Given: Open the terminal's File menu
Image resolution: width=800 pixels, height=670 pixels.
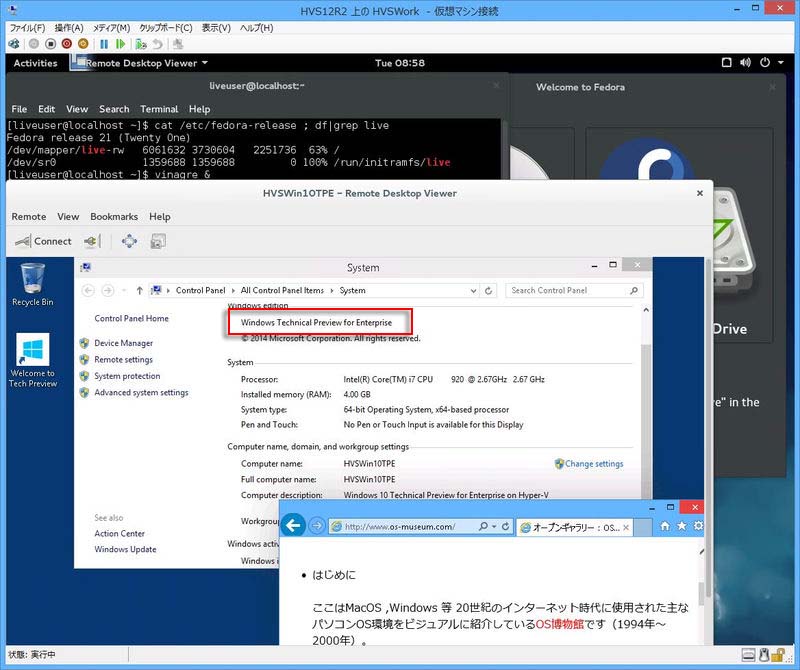Looking at the screenshot, I should point(19,109).
